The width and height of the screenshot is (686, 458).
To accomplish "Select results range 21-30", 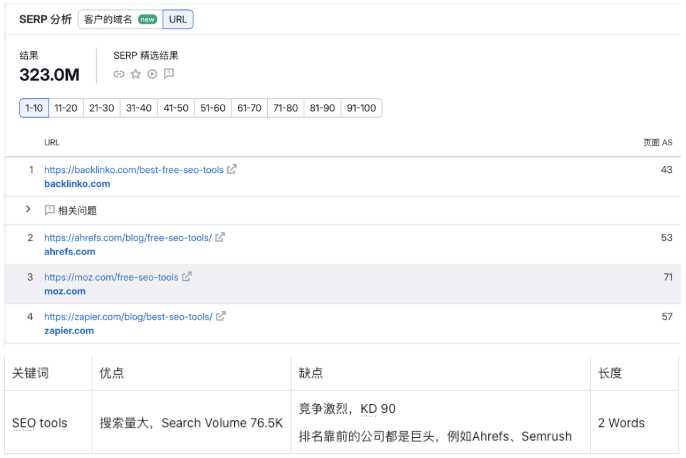I will coord(102,108).
